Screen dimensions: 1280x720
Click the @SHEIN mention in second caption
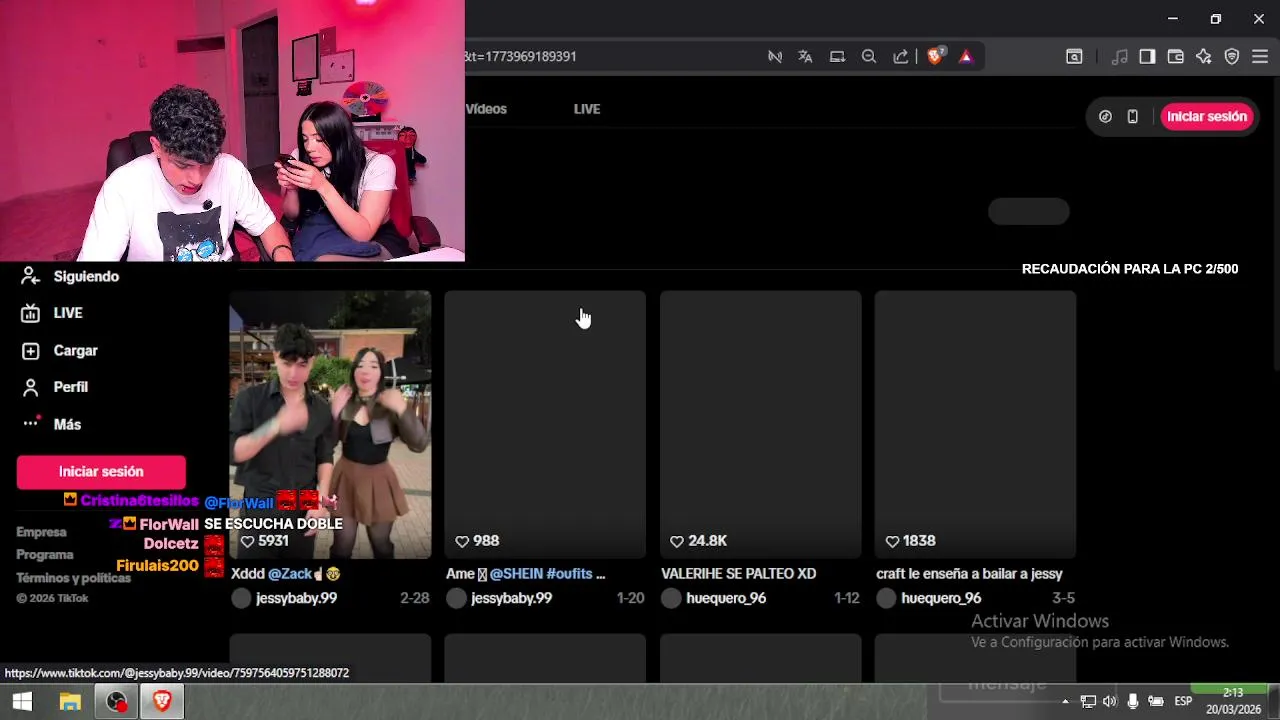point(516,574)
